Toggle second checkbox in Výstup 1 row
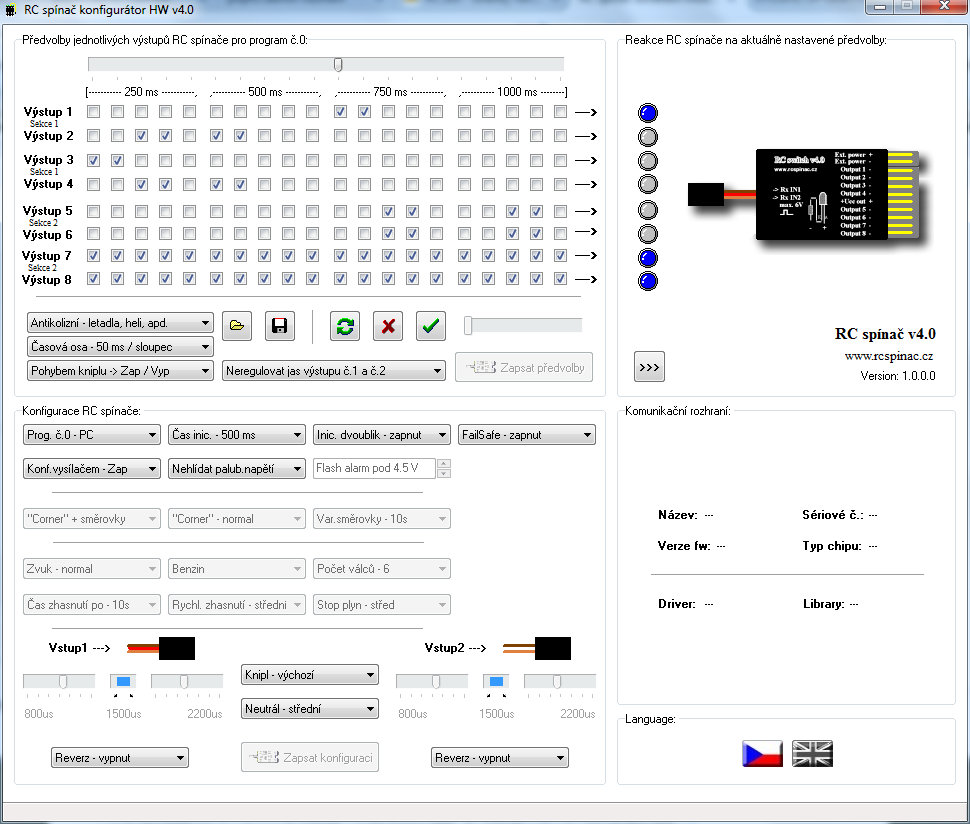 click(x=118, y=112)
